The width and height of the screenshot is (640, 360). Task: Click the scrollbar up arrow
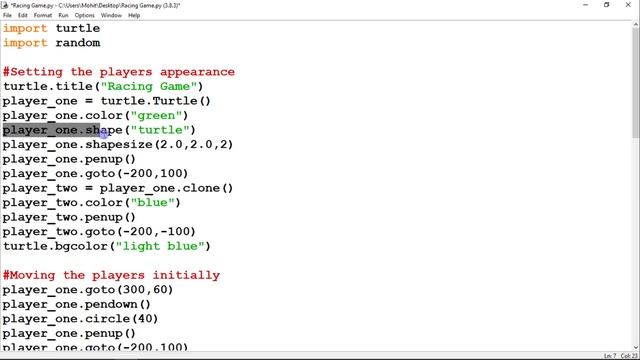tap(636, 25)
